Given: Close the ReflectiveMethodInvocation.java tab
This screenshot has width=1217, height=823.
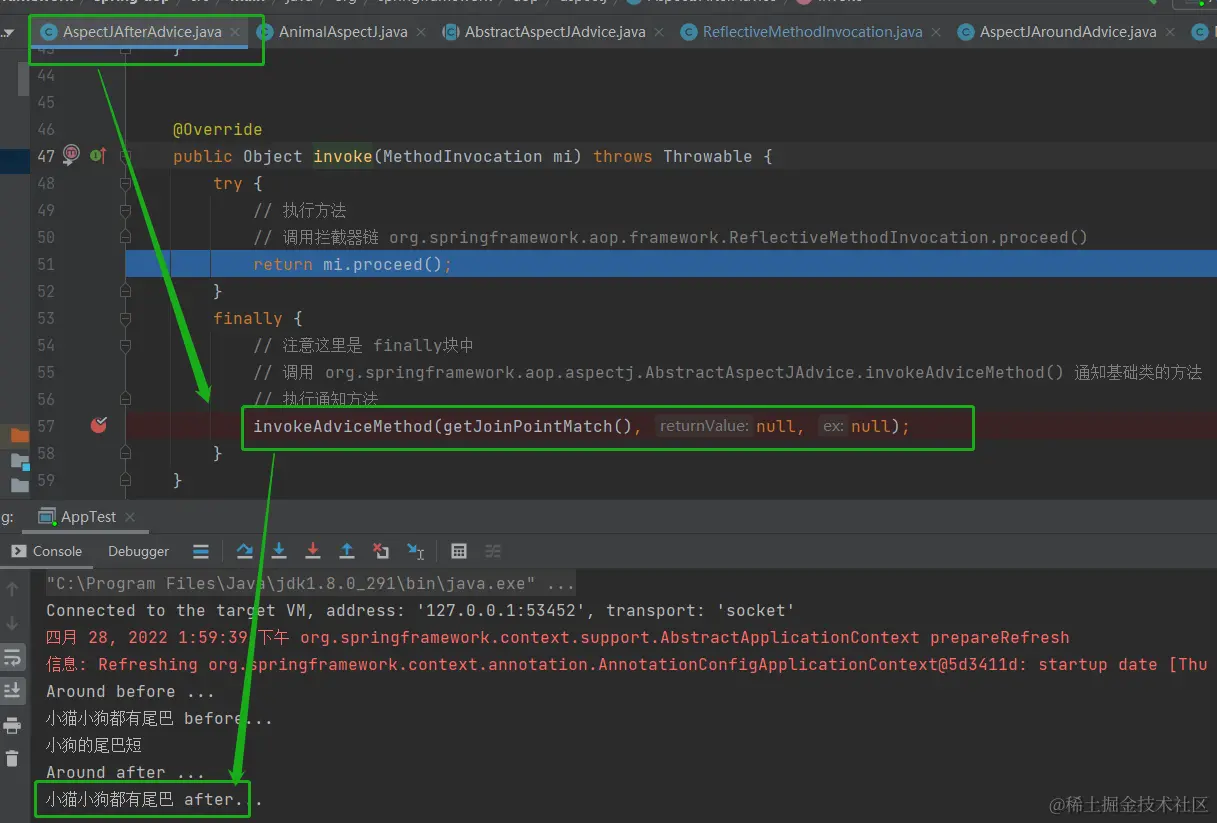Looking at the screenshot, I should tap(935, 32).
